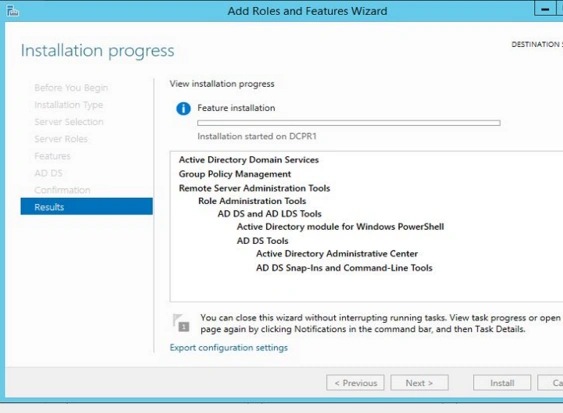Click Active Directory Domain Services entry
This screenshot has width=563, height=413.
(249, 160)
